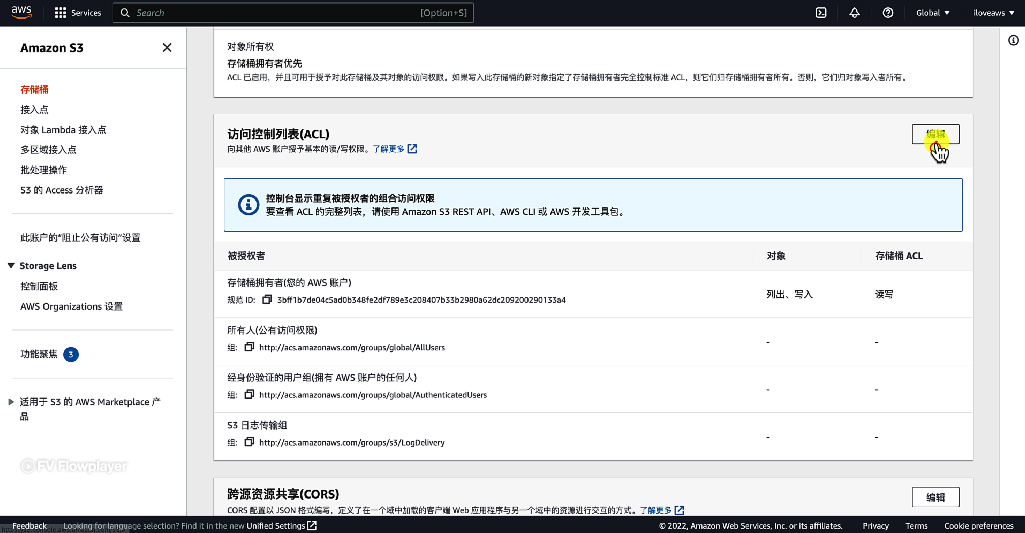Open AWS Organizations 设置 link

pyautogui.click(x=71, y=307)
